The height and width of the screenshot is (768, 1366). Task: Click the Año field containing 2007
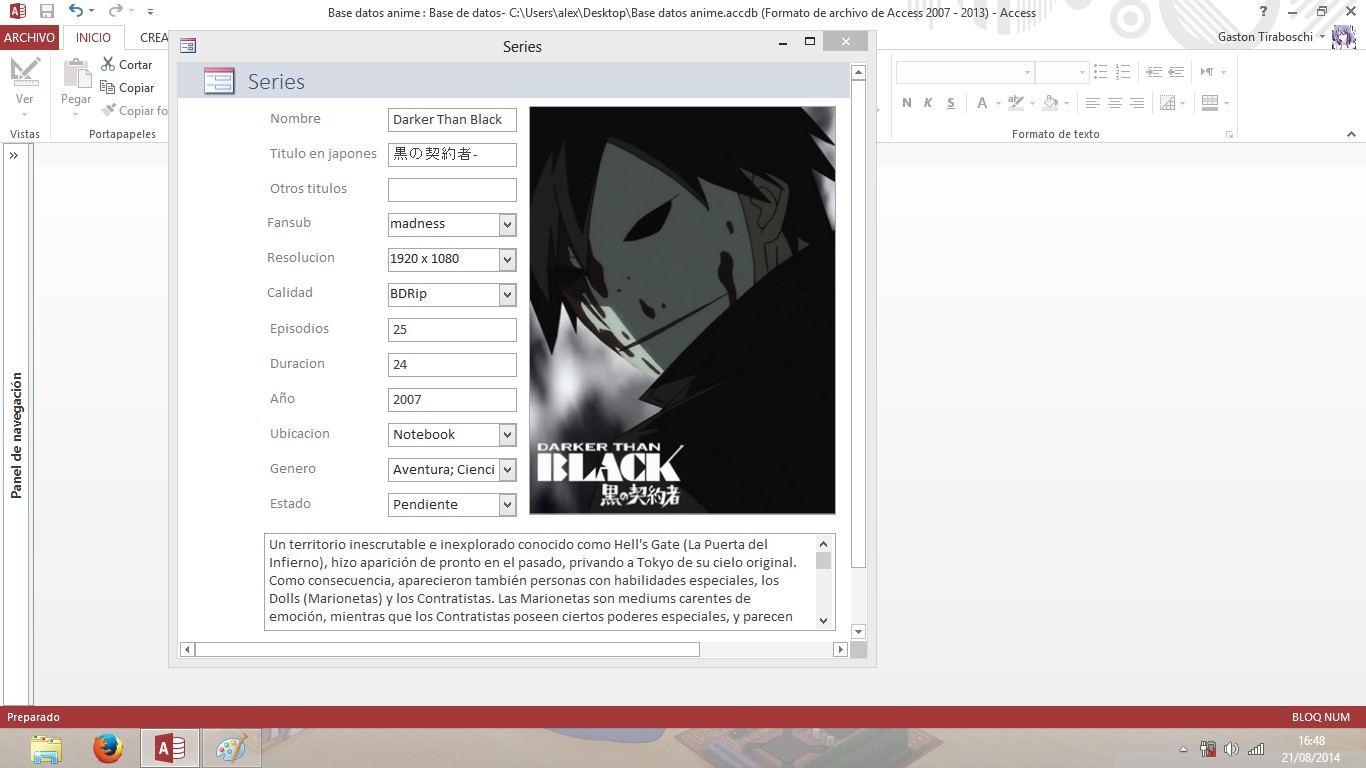[452, 400]
